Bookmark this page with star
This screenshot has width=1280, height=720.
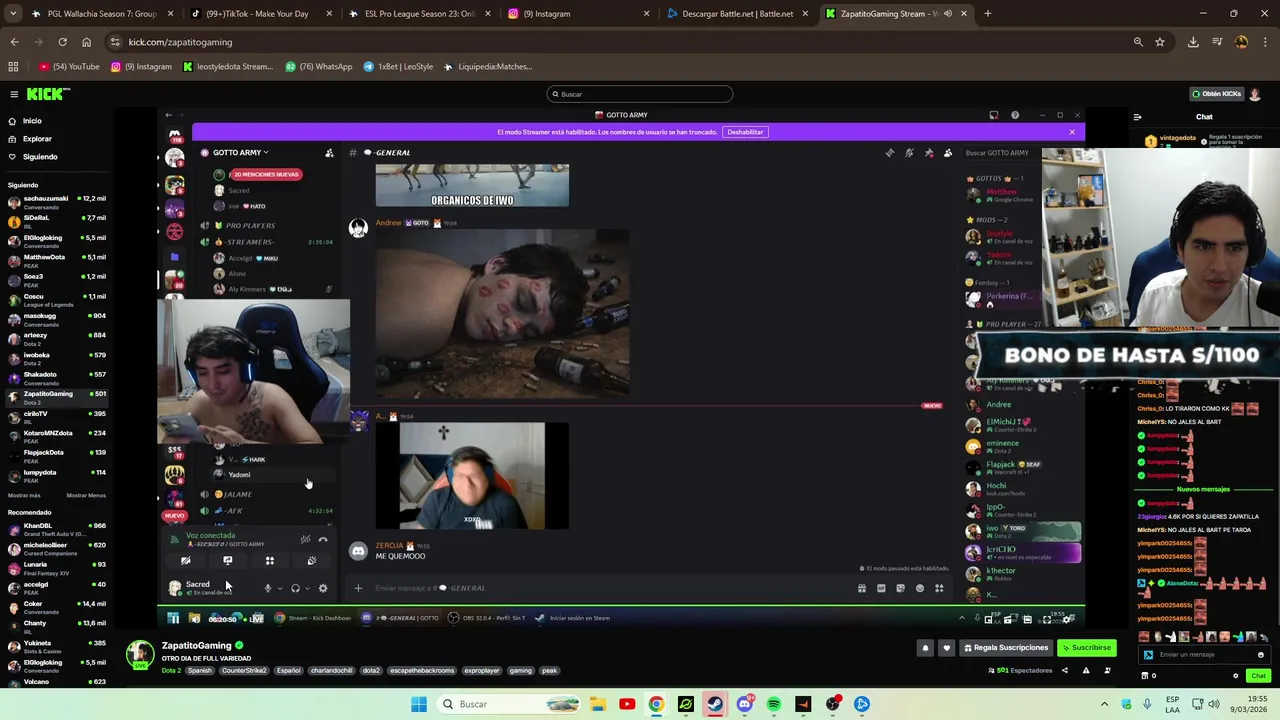[x=1160, y=42]
